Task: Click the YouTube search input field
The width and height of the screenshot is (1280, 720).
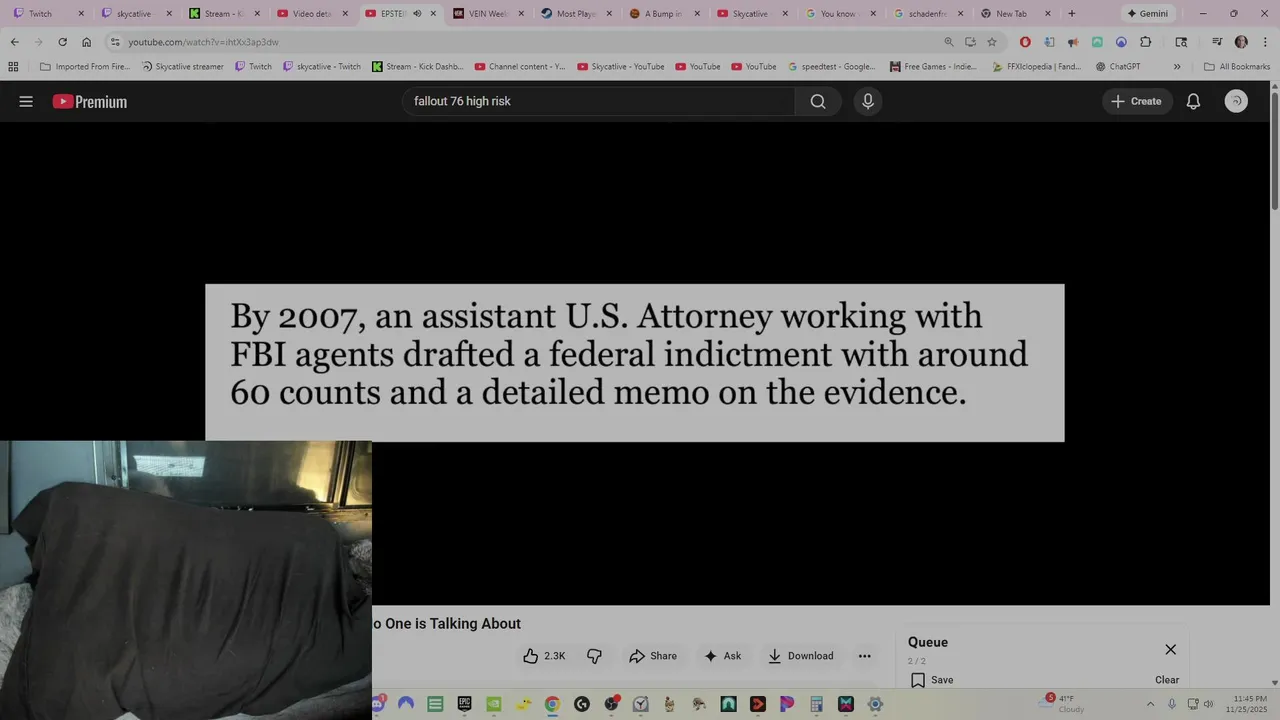Action: pos(598,101)
